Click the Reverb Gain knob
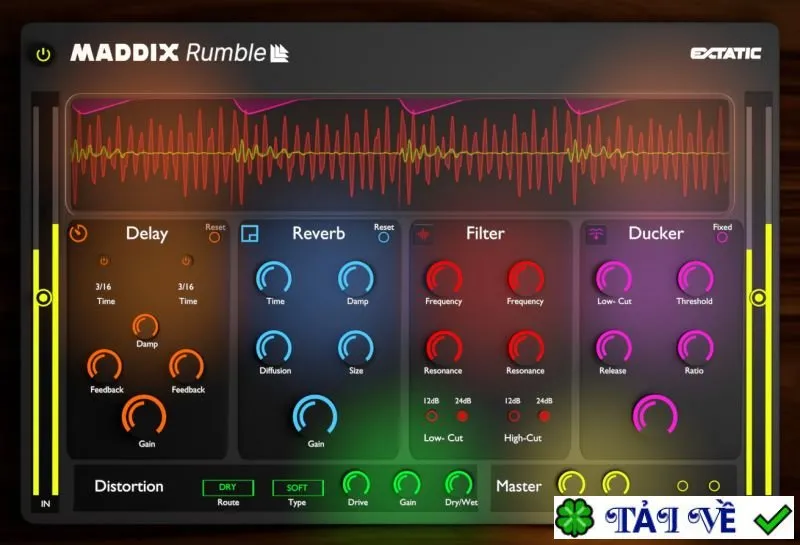800x545 pixels. click(x=315, y=416)
